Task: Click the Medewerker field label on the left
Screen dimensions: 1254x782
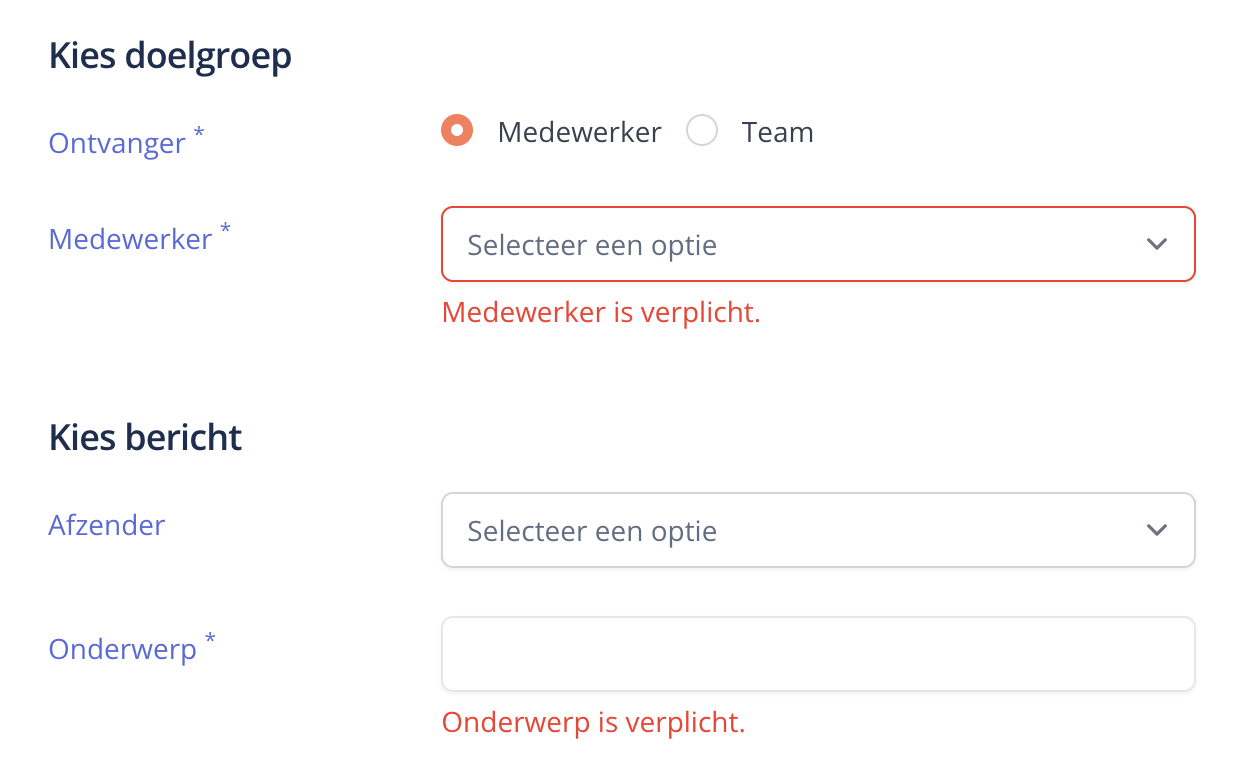Action: click(x=130, y=239)
